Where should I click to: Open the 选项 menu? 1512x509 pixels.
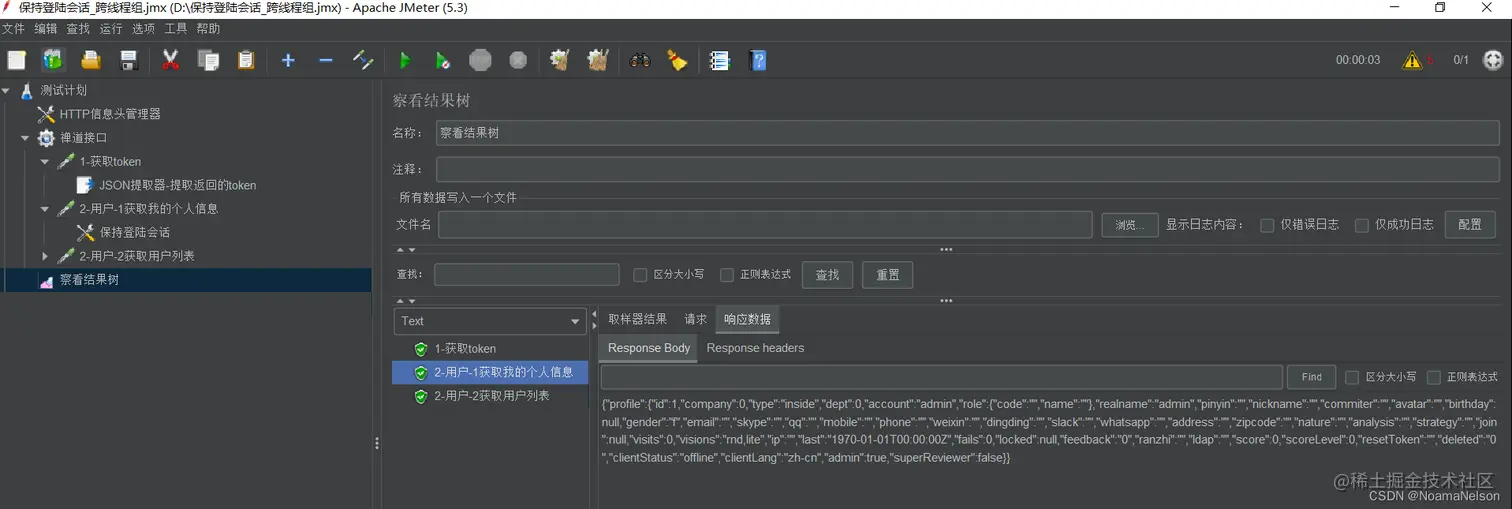tap(143, 29)
